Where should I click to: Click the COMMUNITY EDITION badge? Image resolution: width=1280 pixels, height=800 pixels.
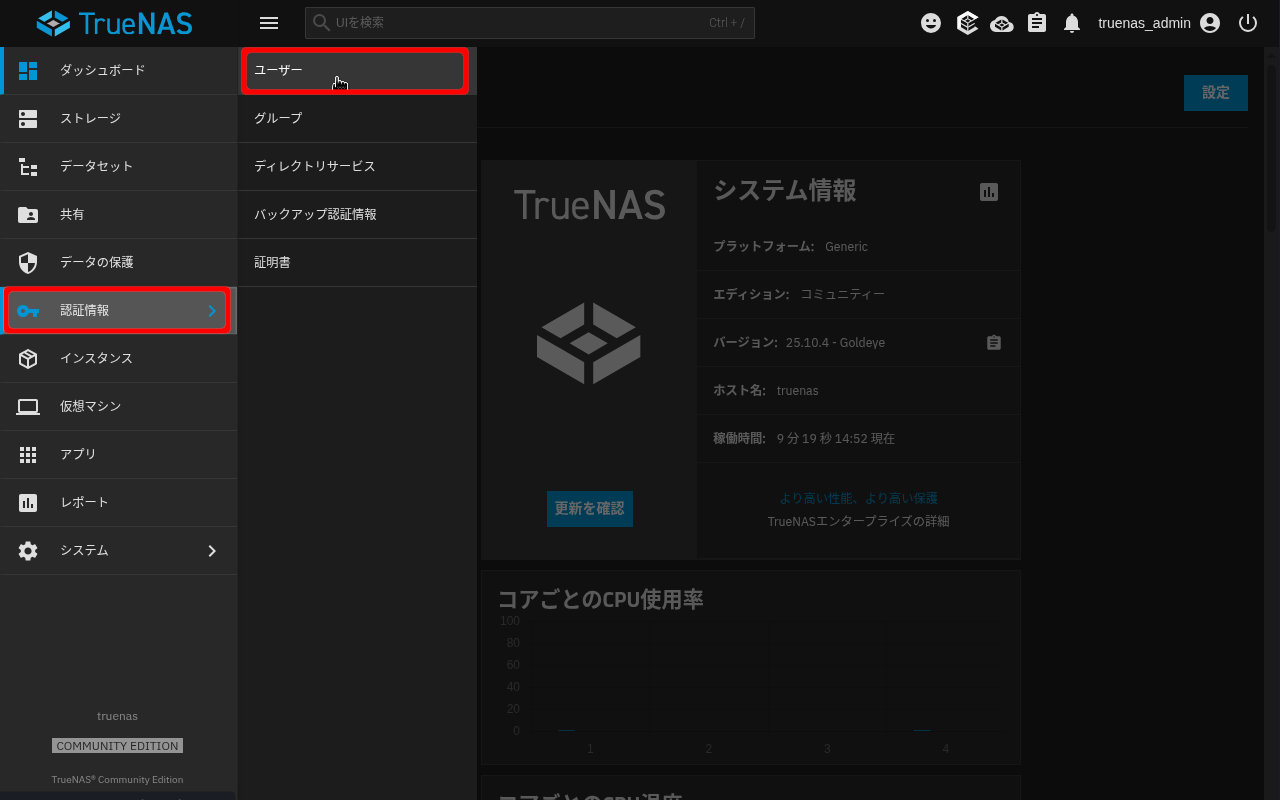[x=118, y=746]
